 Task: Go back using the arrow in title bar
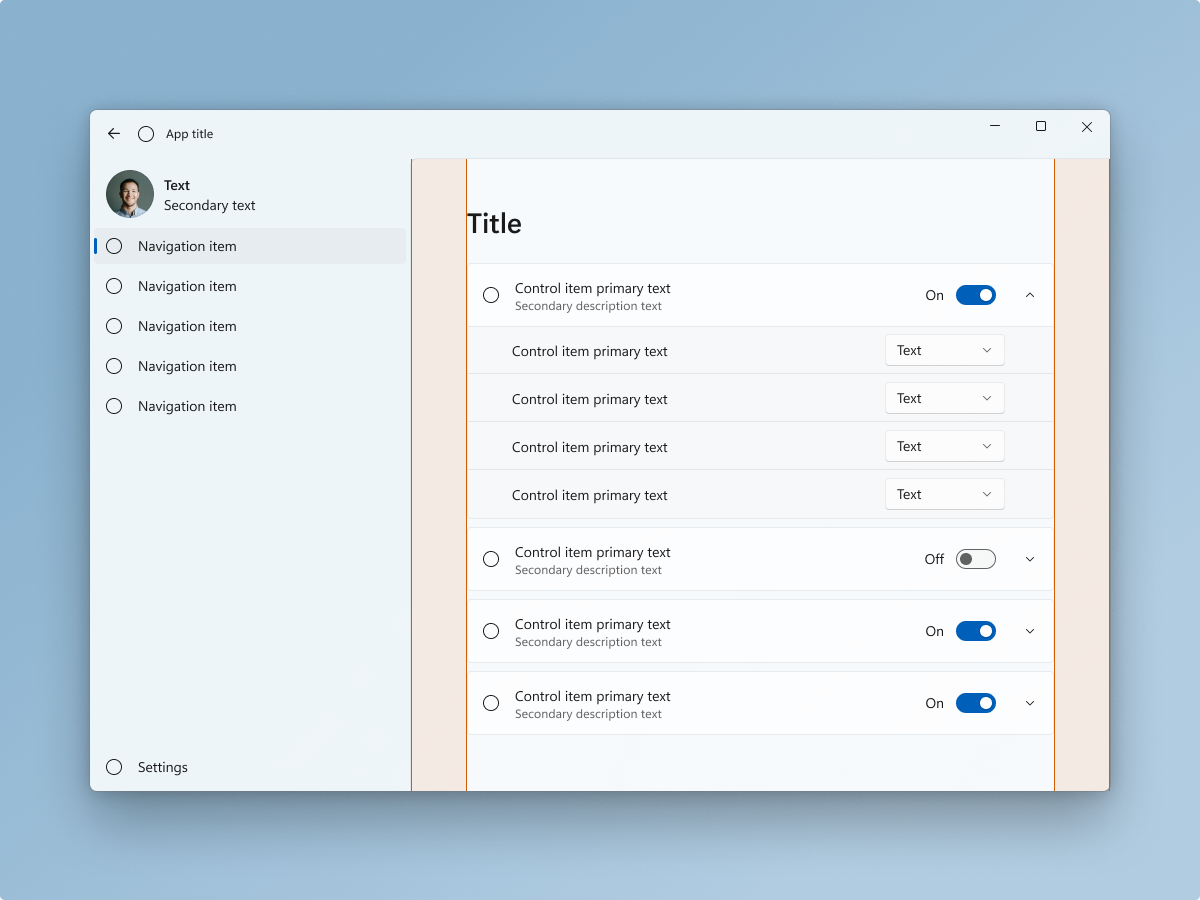point(114,134)
